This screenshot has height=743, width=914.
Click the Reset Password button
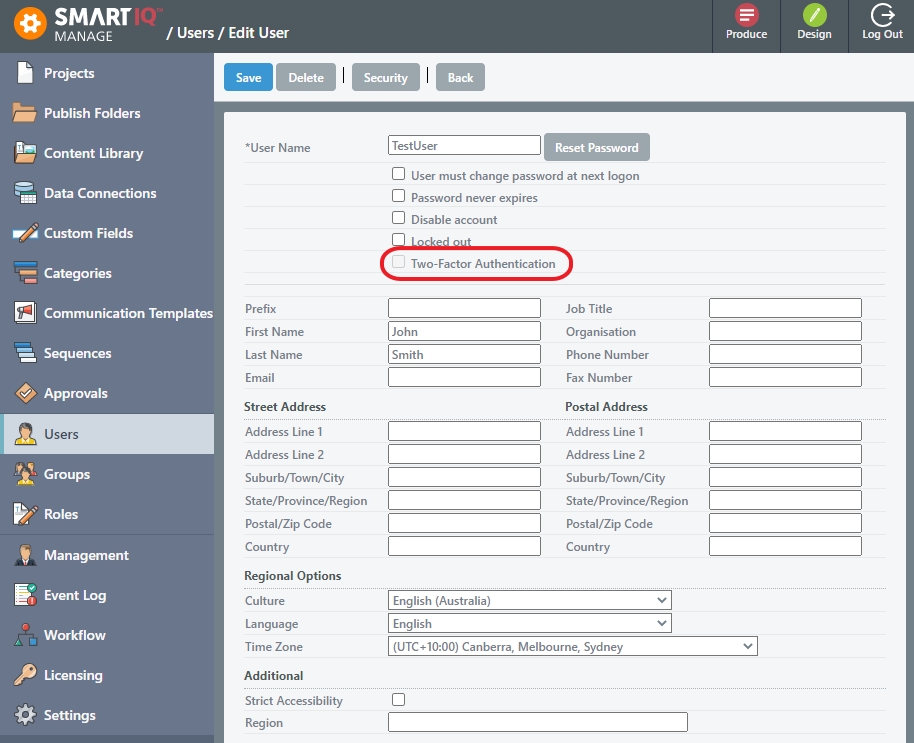tap(597, 147)
